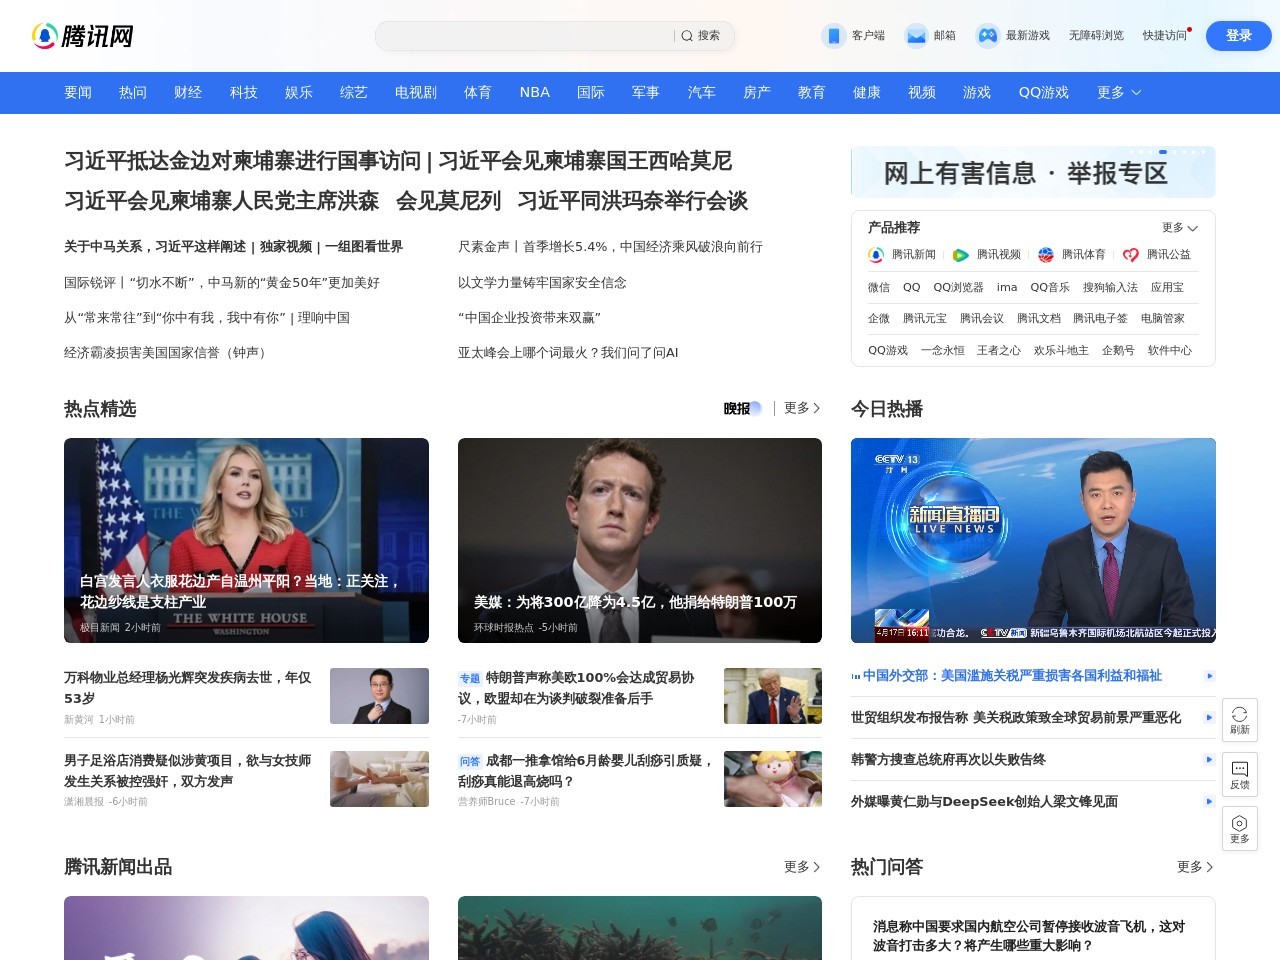Click the 腾讯新闻 product icon
The image size is (1280, 960).
click(876, 255)
